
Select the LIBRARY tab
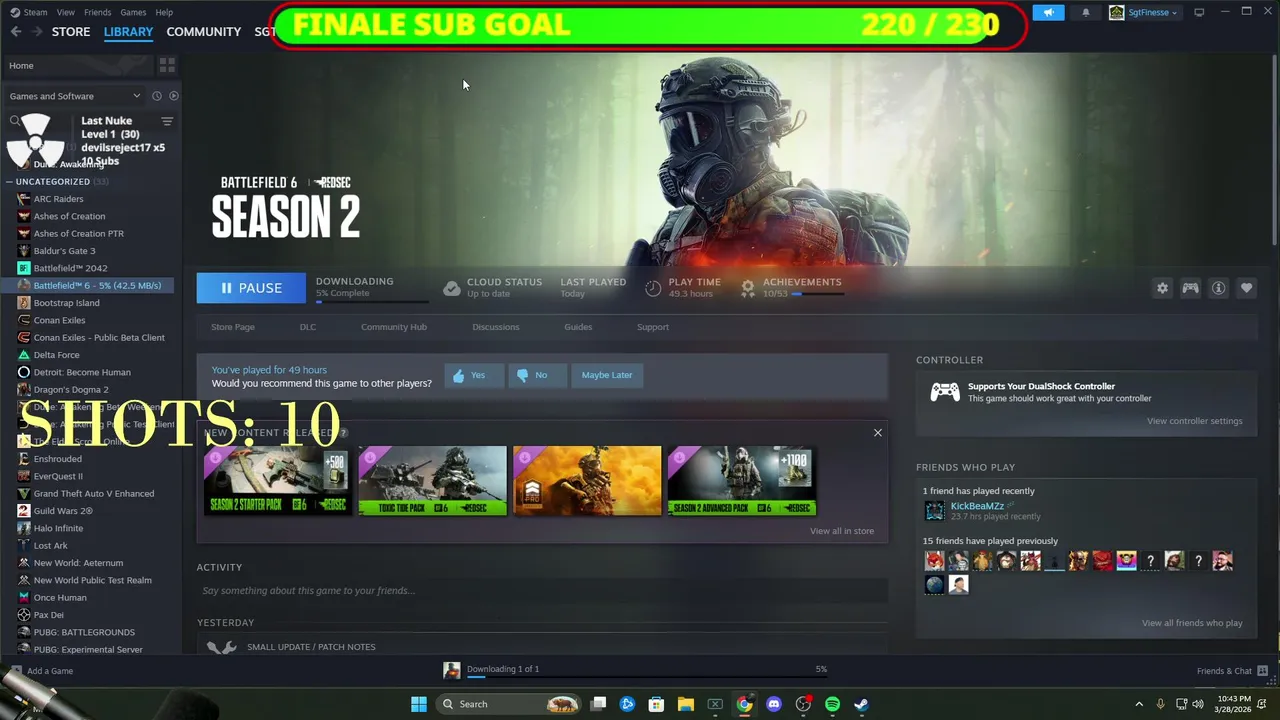tap(128, 32)
